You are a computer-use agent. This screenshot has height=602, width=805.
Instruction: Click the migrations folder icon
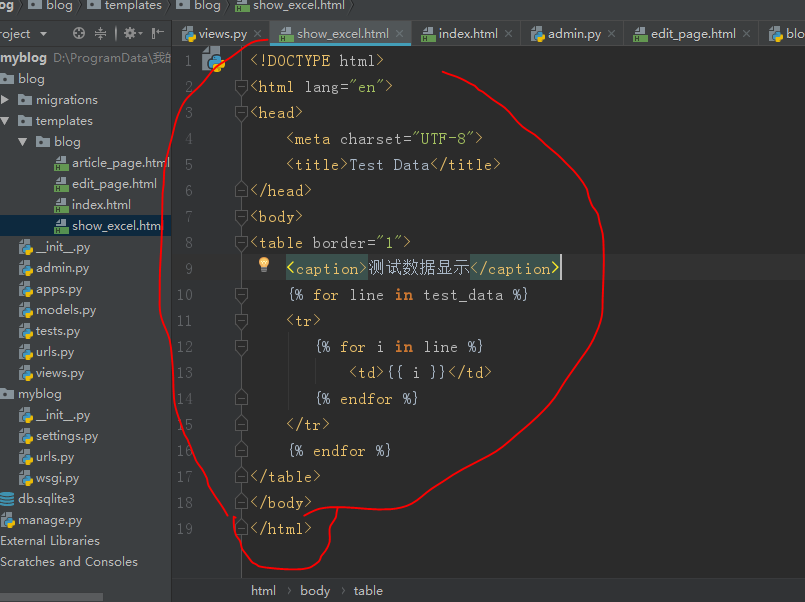click(x=25, y=100)
